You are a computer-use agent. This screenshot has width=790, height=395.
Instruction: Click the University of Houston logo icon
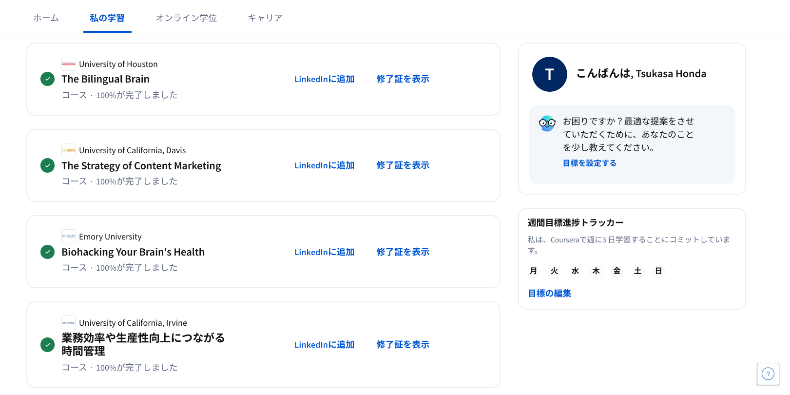(x=69, y=64)
